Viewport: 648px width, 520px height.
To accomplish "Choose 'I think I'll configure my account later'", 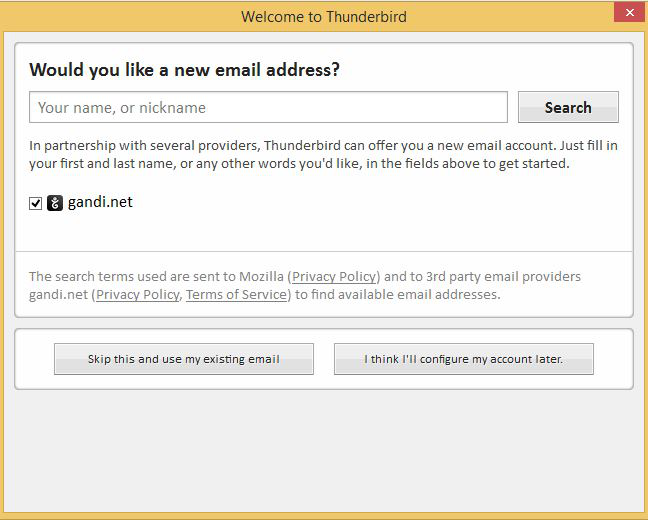I will point(464,359).
